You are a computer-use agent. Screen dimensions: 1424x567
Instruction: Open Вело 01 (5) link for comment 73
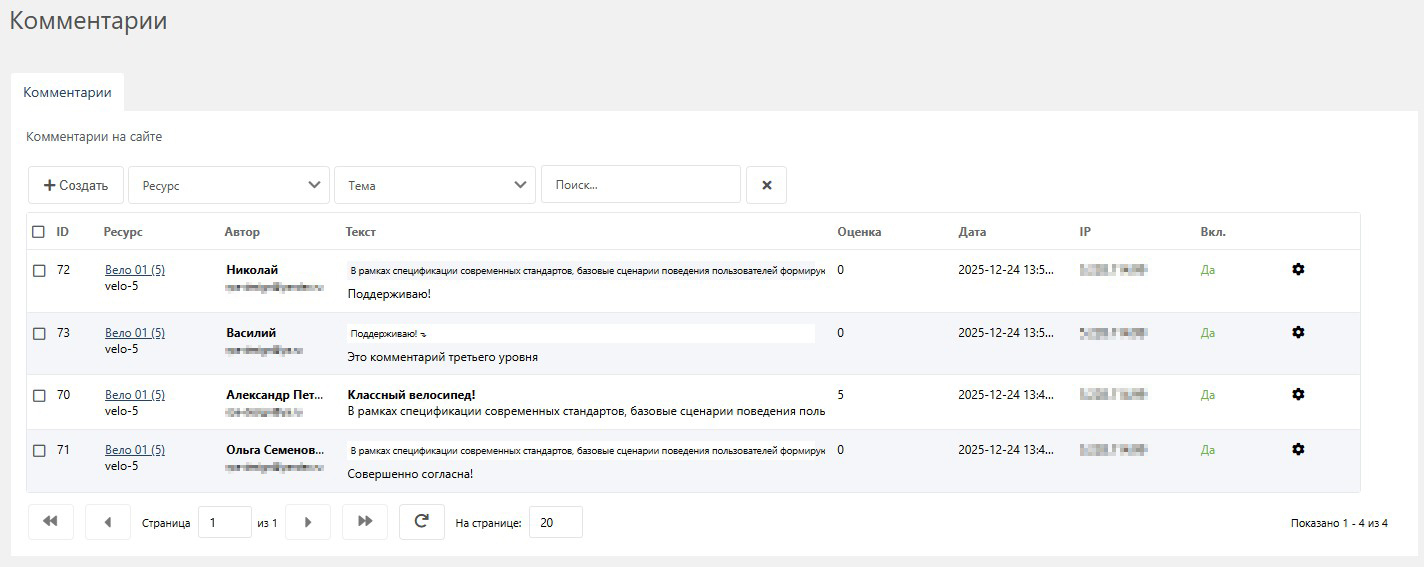(134, 333)
